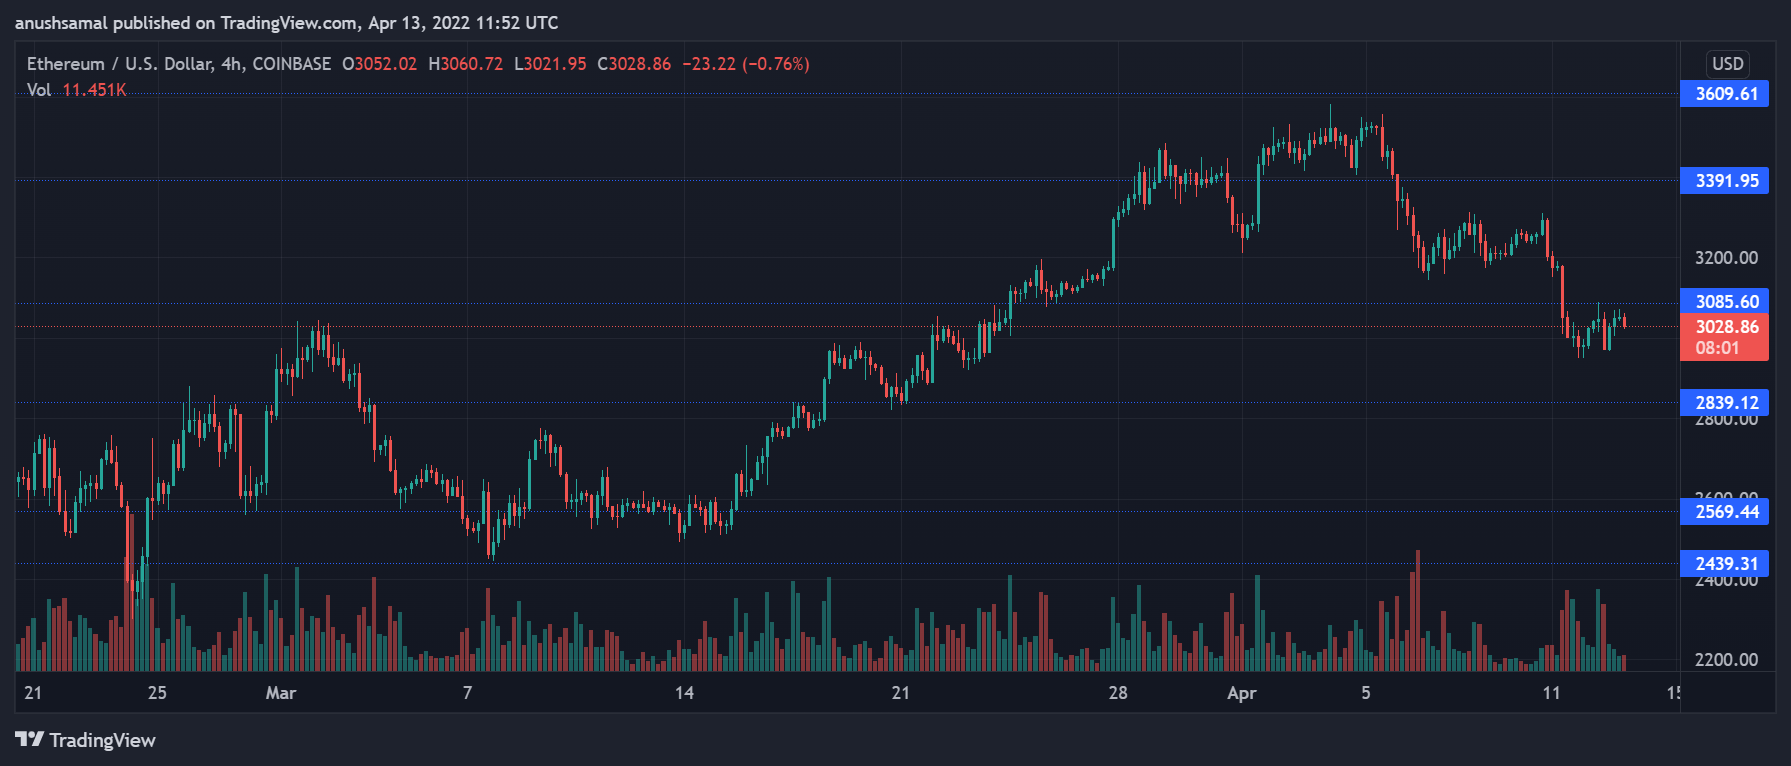Click the Apr date on the time axis

1241,693
